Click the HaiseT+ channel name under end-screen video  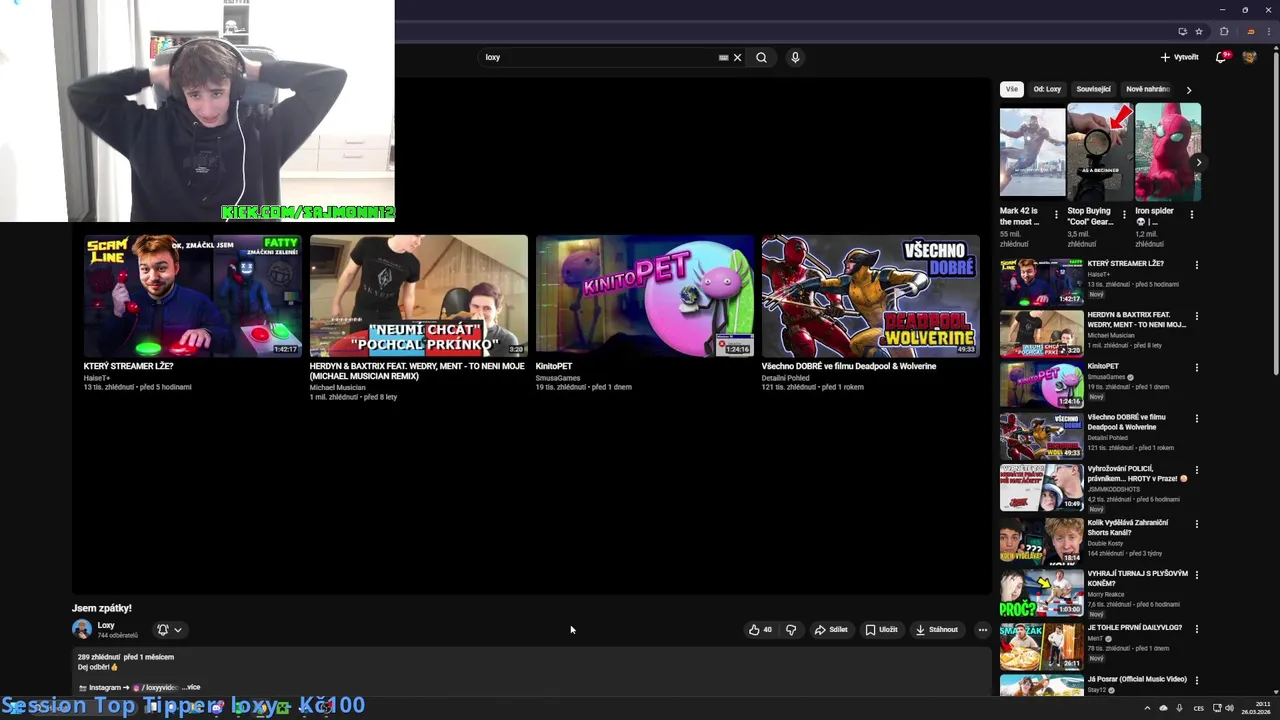(x=96, y=378)
